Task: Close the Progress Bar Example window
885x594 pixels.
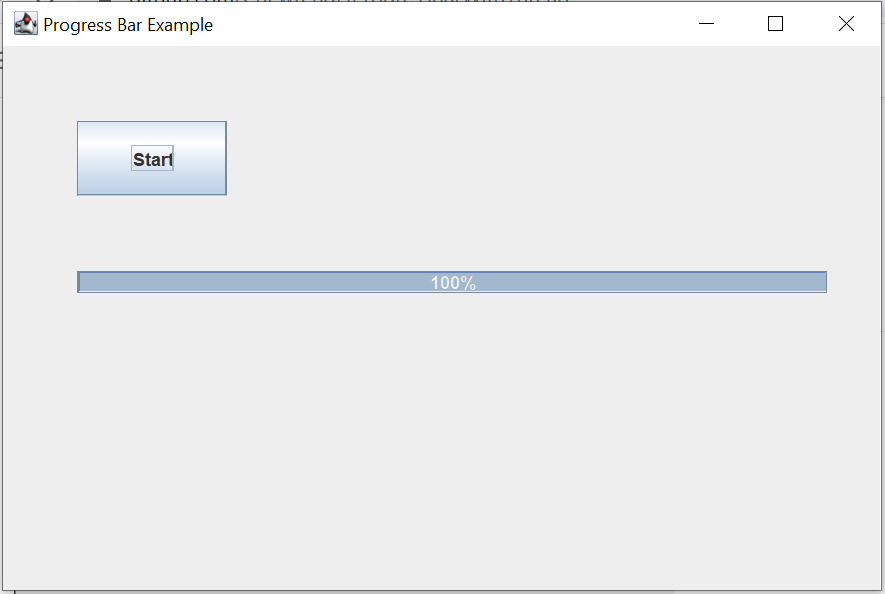Action: pyautogui.click(x=846, y=23)
